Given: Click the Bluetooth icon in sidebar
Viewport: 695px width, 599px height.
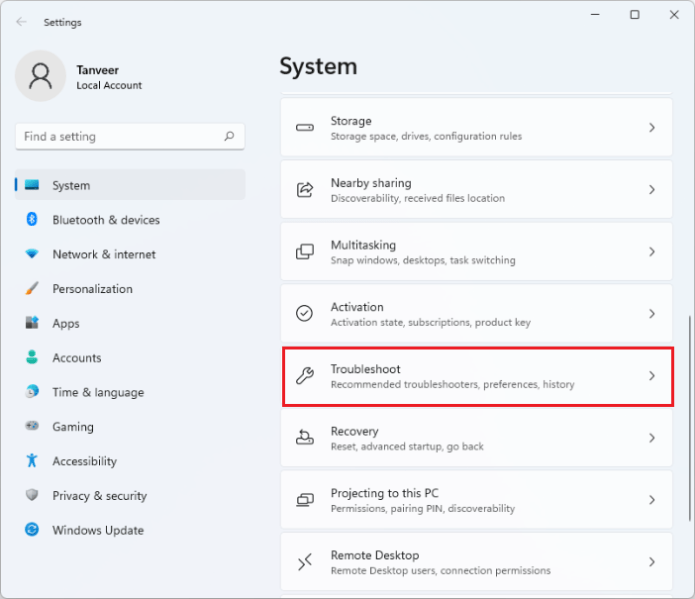Looking at the screenshot, I should (x=32, y=219).
